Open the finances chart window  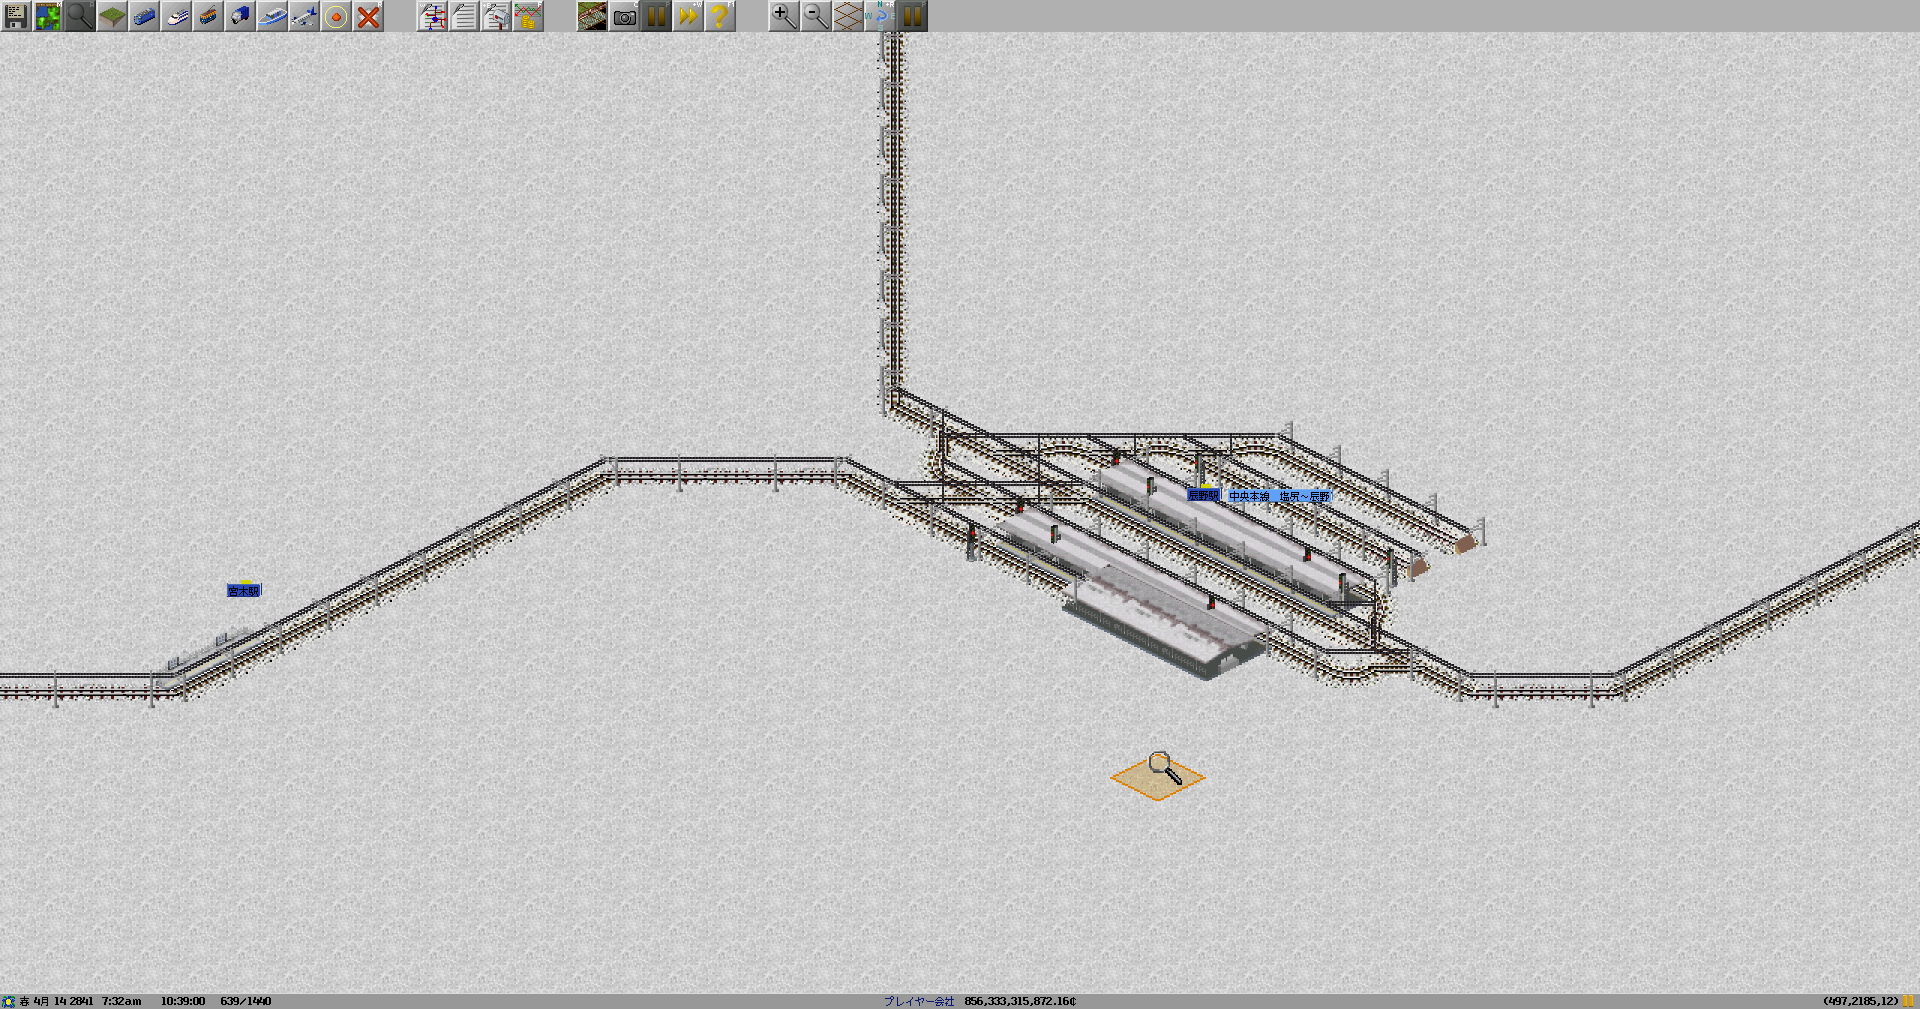(x=528, y=16)
